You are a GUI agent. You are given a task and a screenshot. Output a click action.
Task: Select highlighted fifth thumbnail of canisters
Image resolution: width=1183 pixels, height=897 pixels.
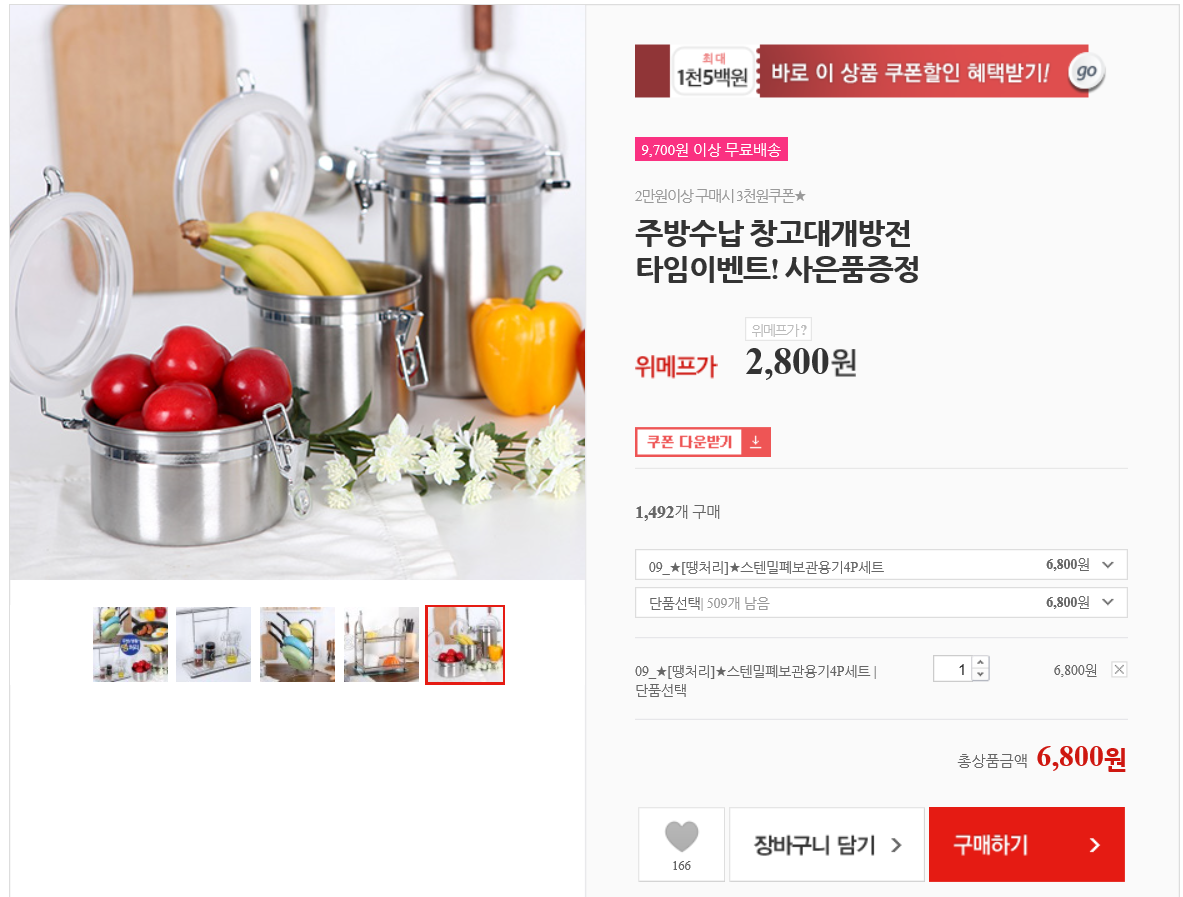465,644
